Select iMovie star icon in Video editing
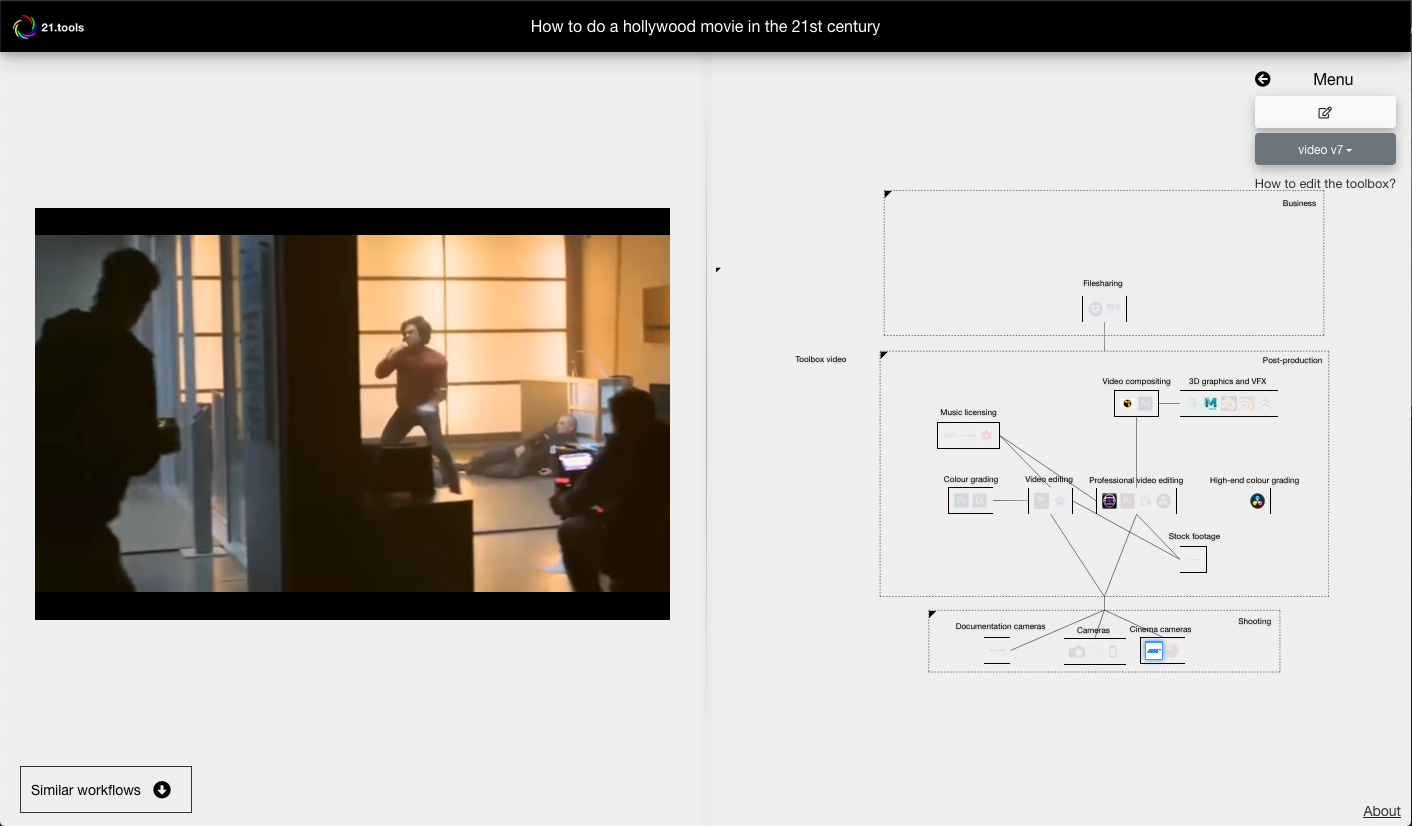This screenshot has height=826, width=1412. click(1060, 501)
